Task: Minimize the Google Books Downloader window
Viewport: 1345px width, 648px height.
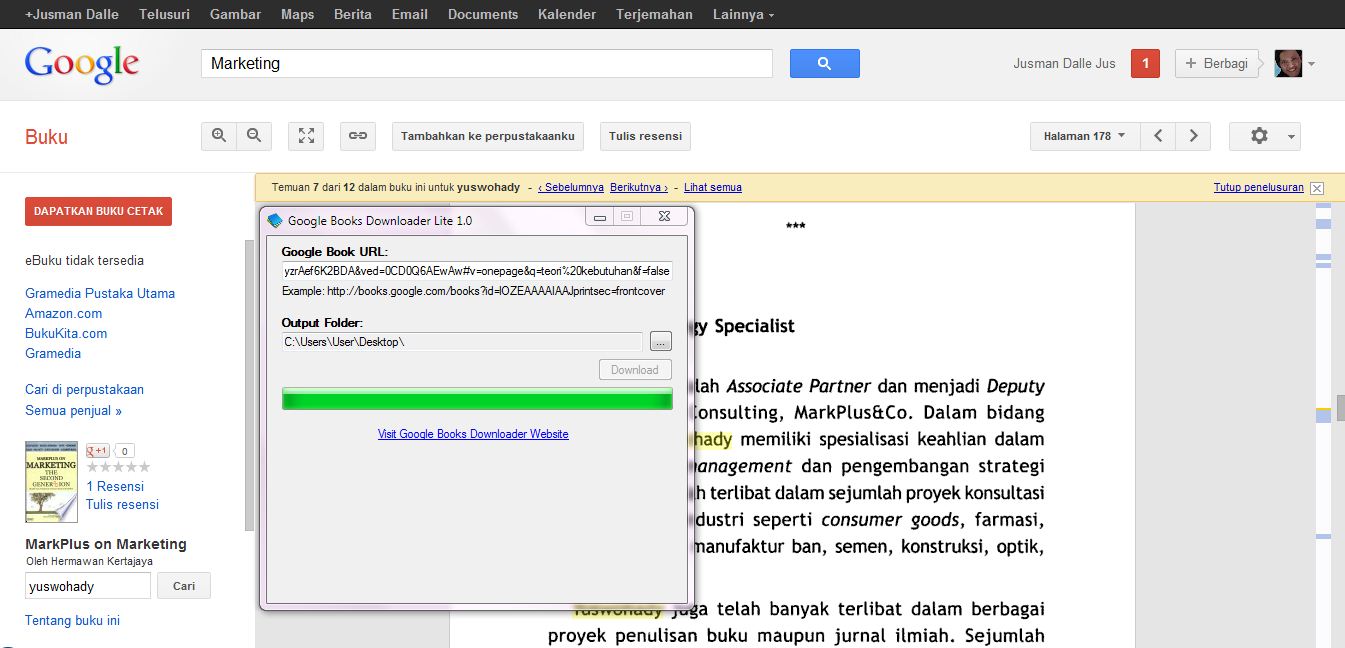Action: (x=600, y=216)
